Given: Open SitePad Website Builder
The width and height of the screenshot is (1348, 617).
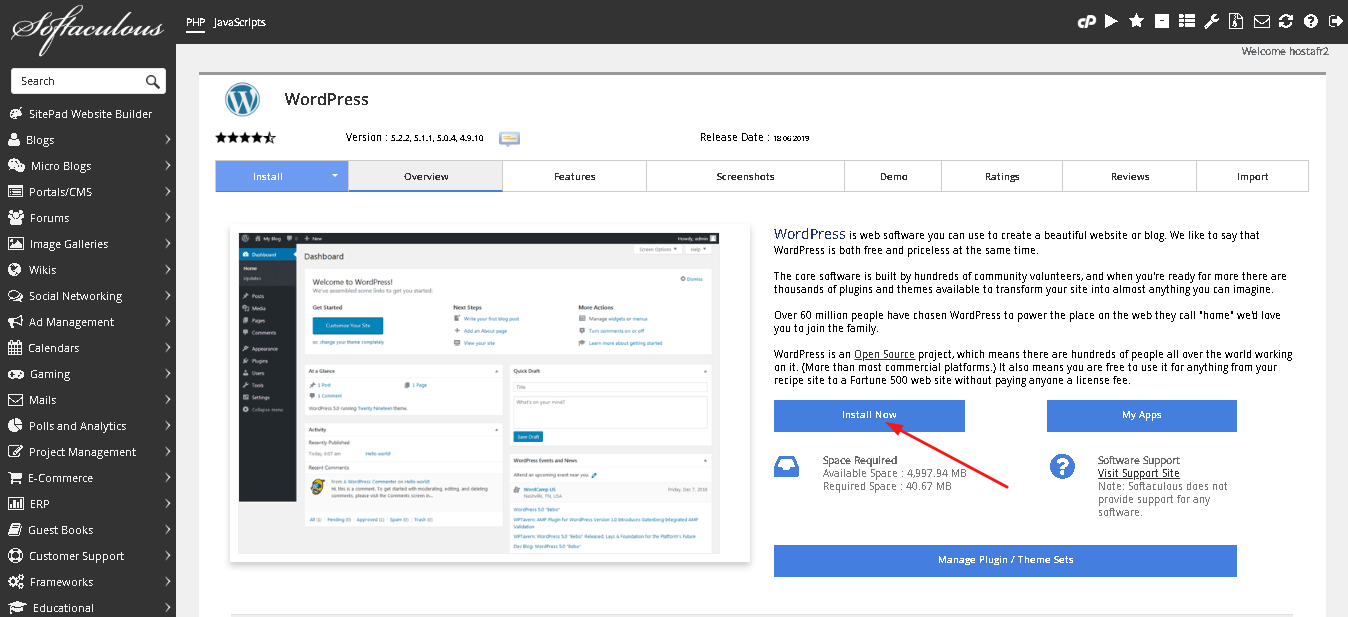Looking at the screenshot, I should [88, 114].
